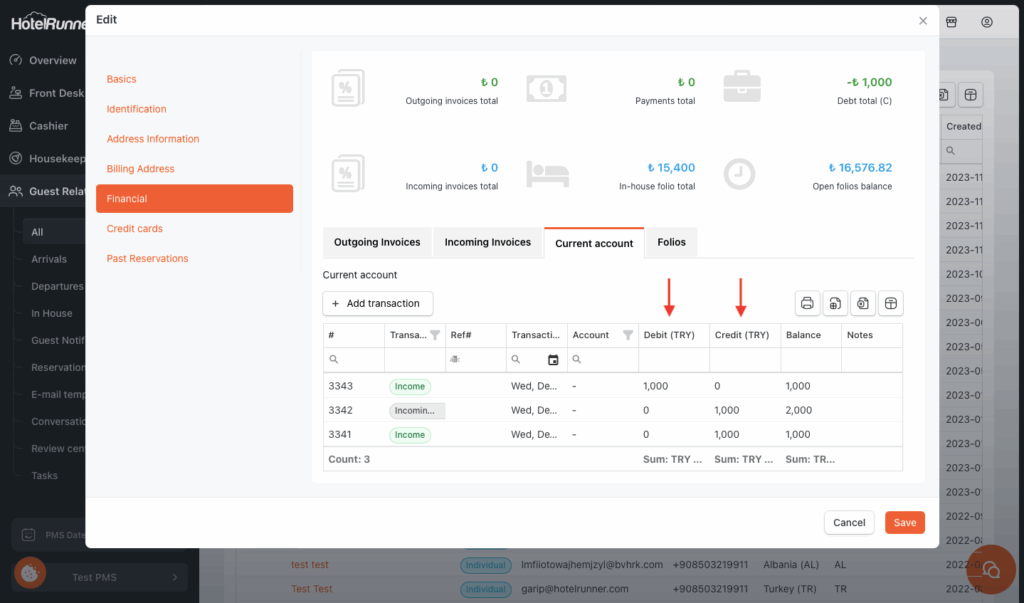
Task: Open the Account column filter funnel
Action: pyautogui.click(x=628, y=335)
